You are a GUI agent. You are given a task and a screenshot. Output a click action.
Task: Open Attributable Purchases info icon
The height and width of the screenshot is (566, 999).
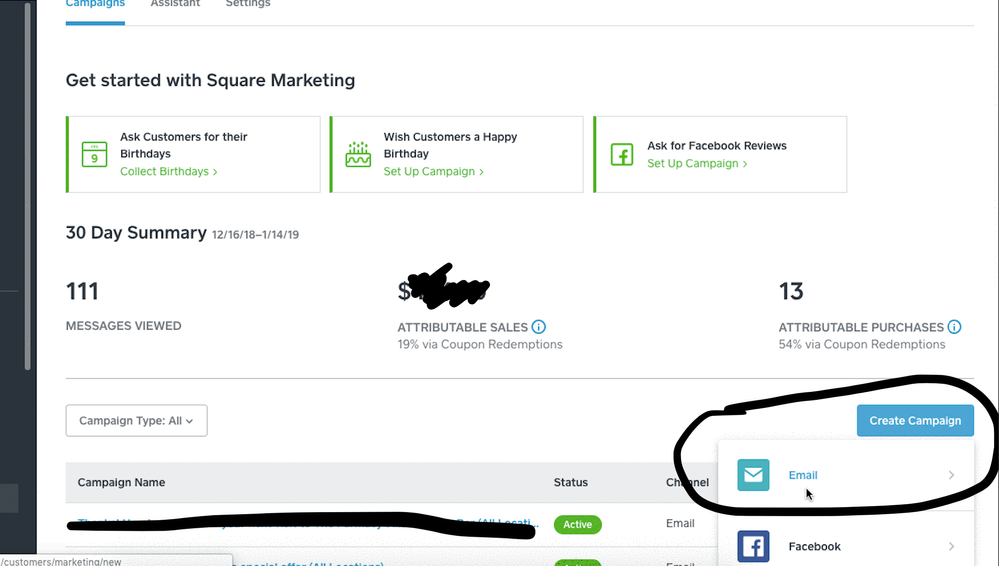[954, 327]
